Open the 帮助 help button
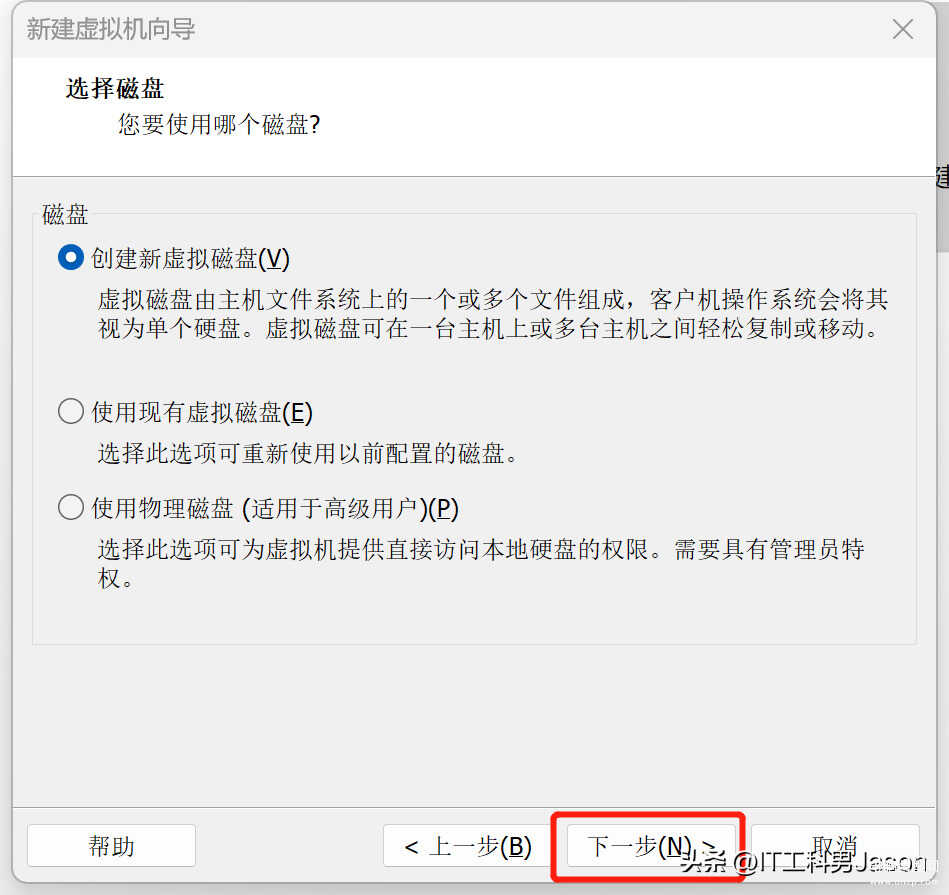 [x=111, y=845]
